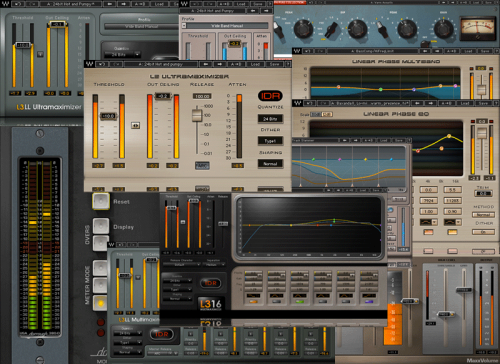Open the Shaping Normal selector in L2
The image size is (500, 364).
(270, 164)
